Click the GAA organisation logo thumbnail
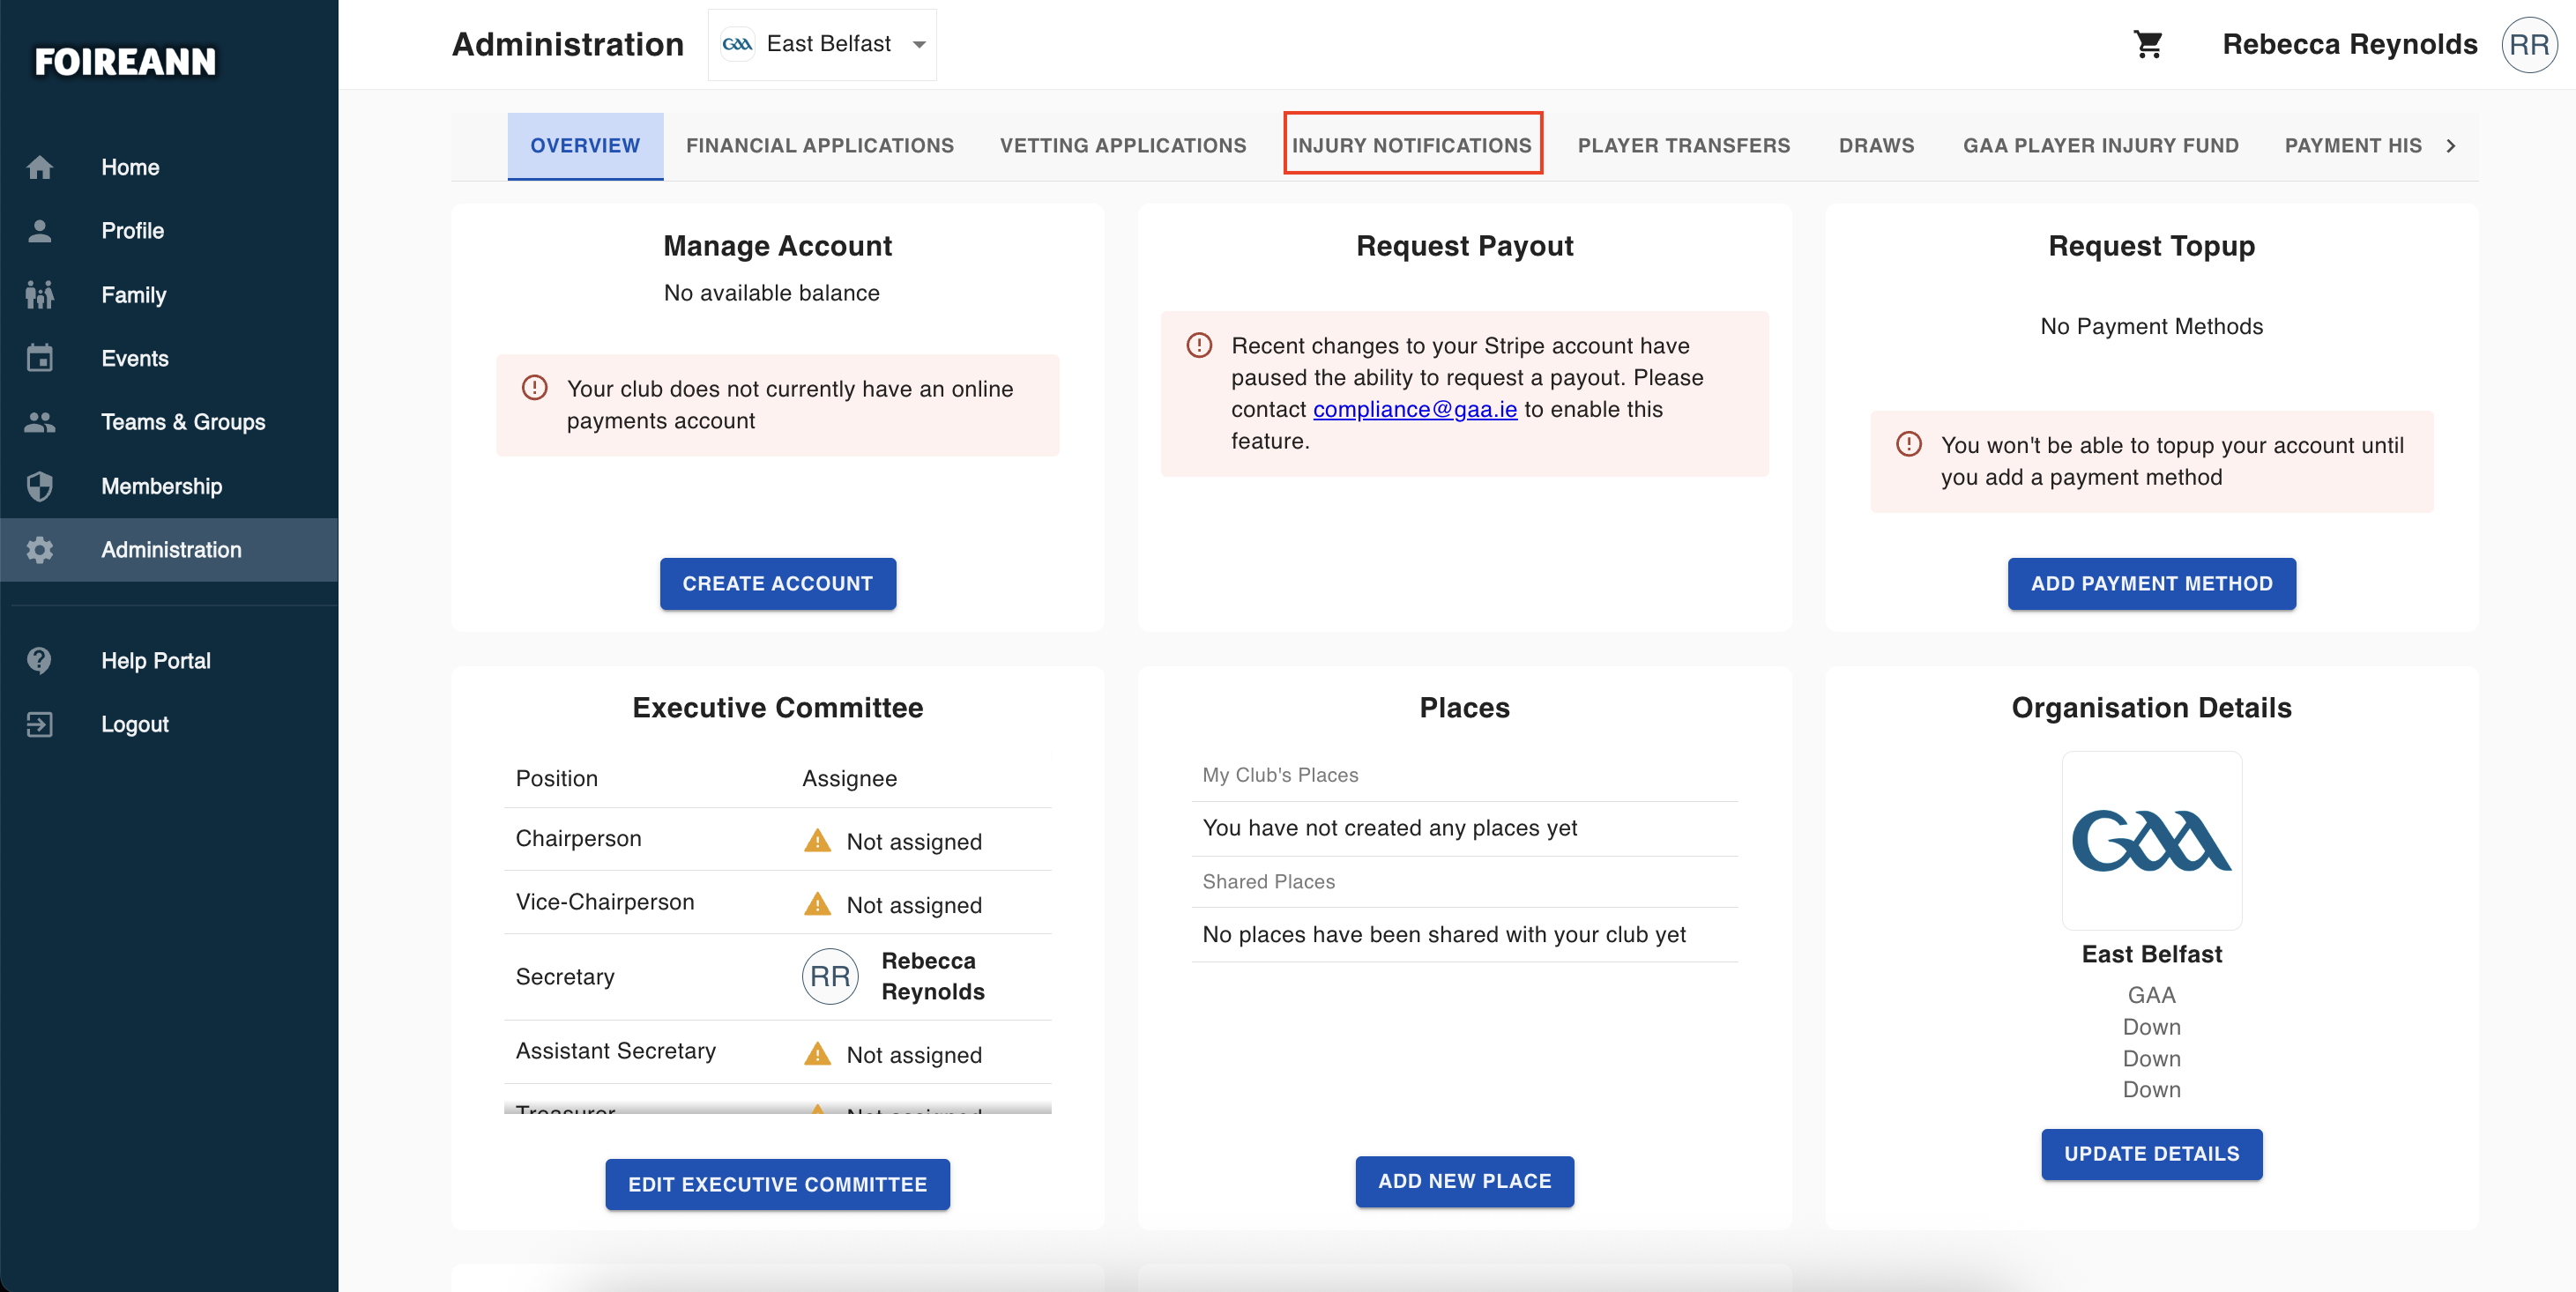The width and height of the screenshot is (2576, 1292). (x=2152, y=841)
